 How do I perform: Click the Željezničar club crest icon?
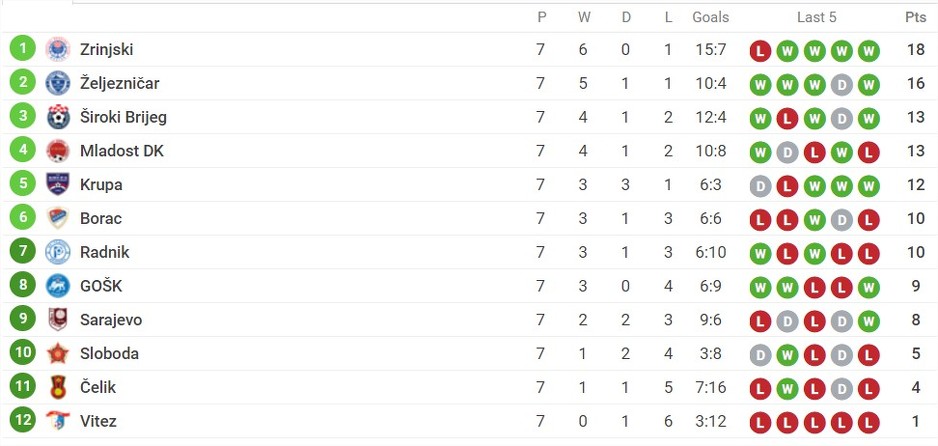tap(58, 83)
